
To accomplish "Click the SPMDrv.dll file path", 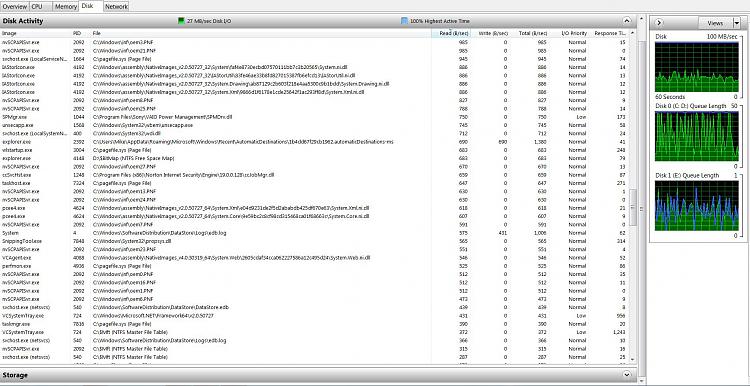I will coord(163,117).
